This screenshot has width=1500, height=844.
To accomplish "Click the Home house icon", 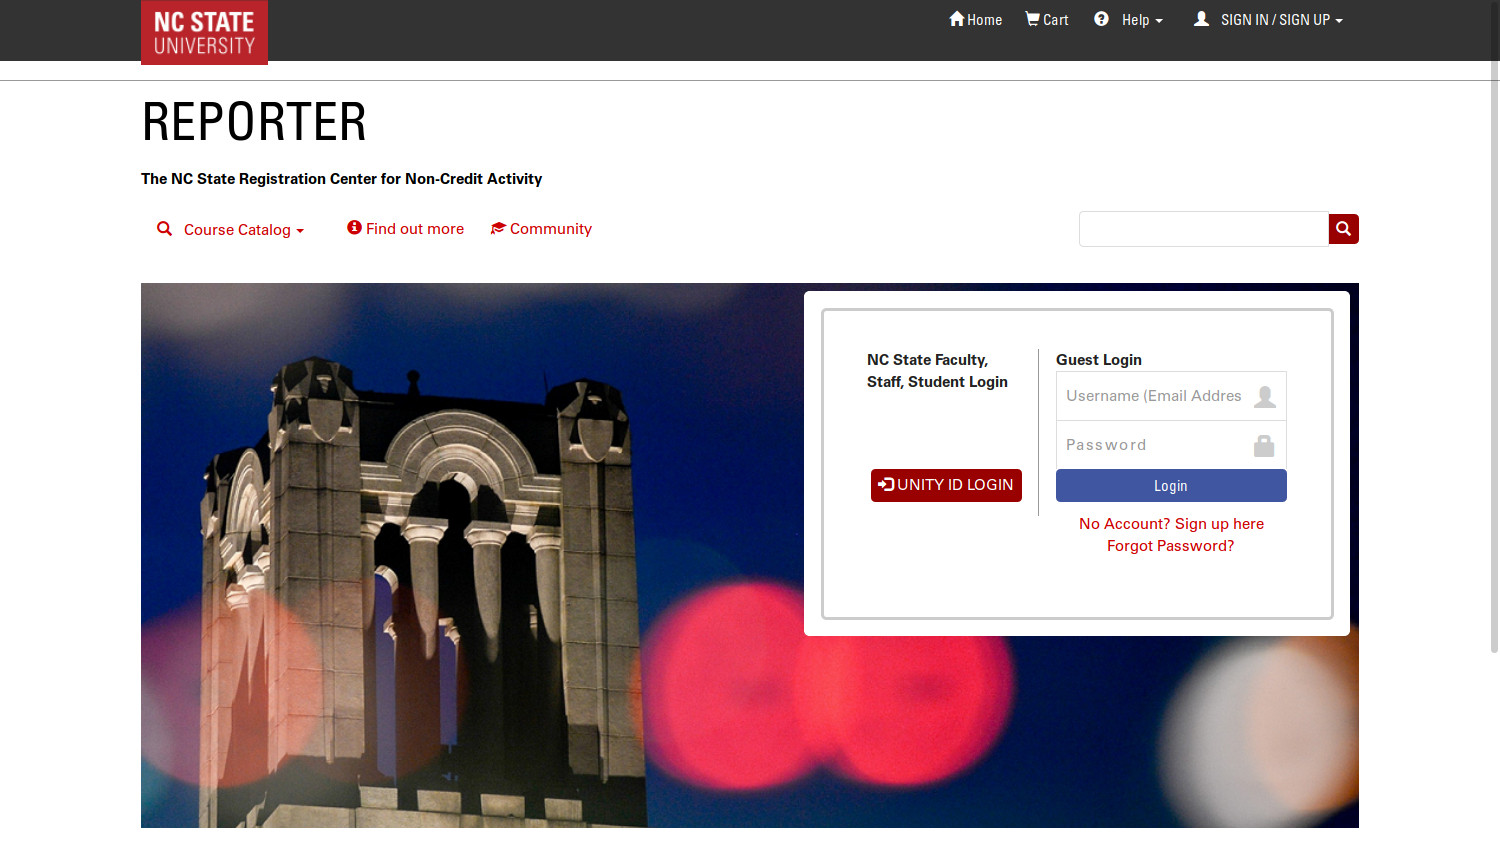I will pyautogui.click(x=957, y=19).
